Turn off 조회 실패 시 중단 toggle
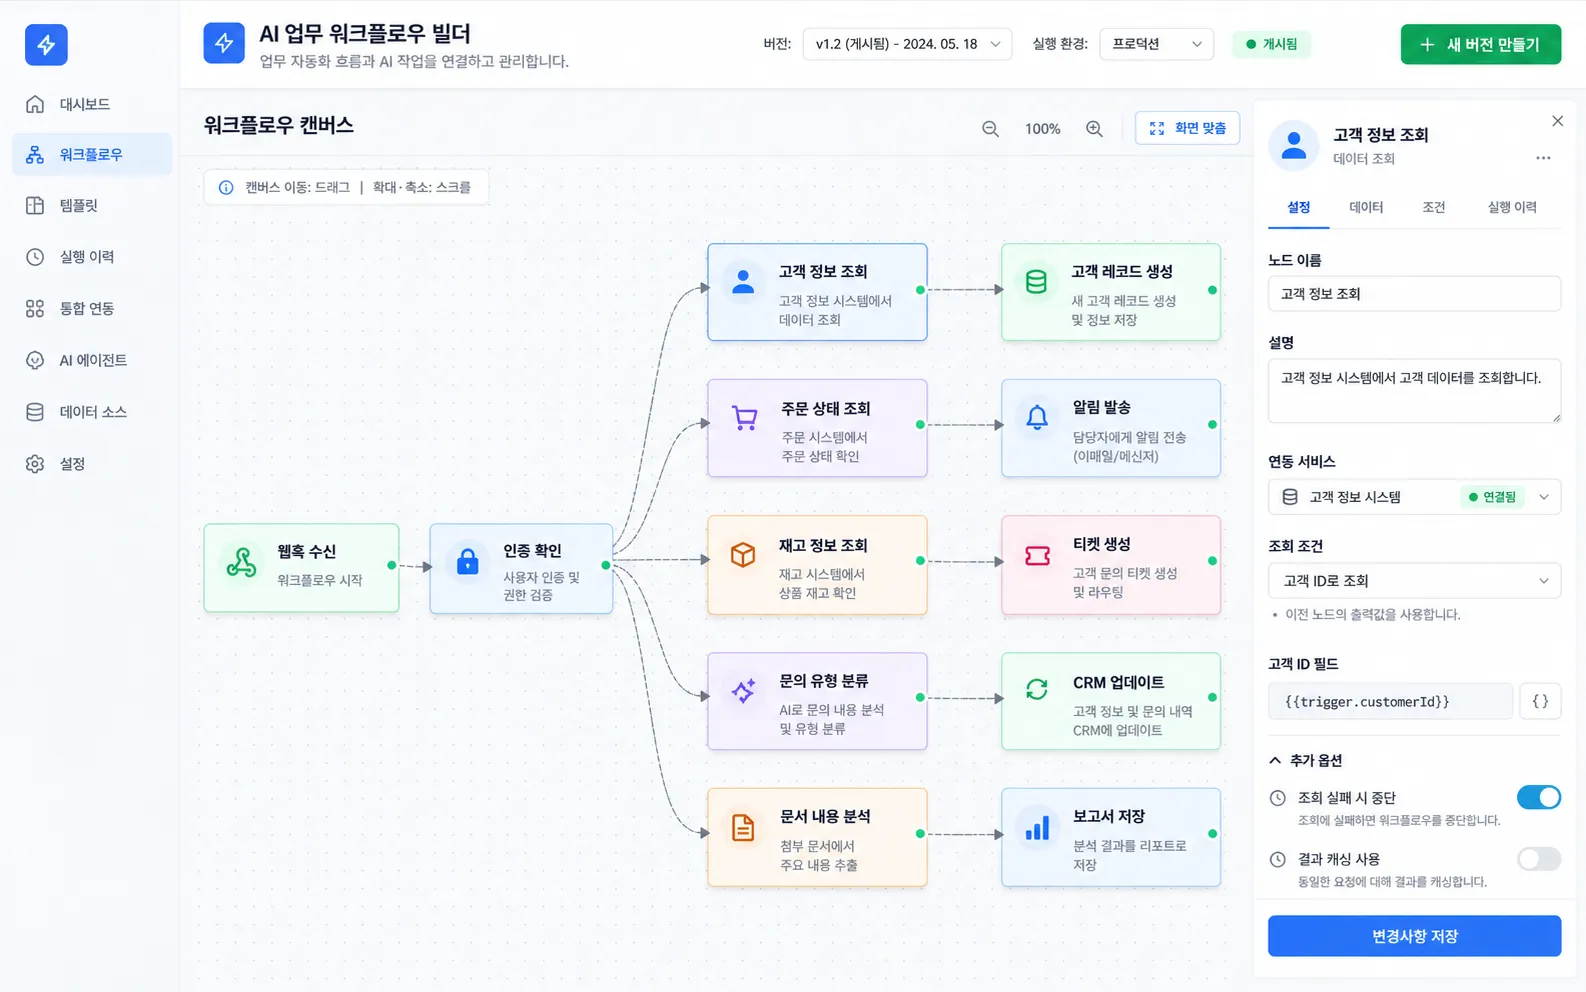The height and width of the screenshot is (992, 1586). pyautogui.click(x=1538, y=797)
